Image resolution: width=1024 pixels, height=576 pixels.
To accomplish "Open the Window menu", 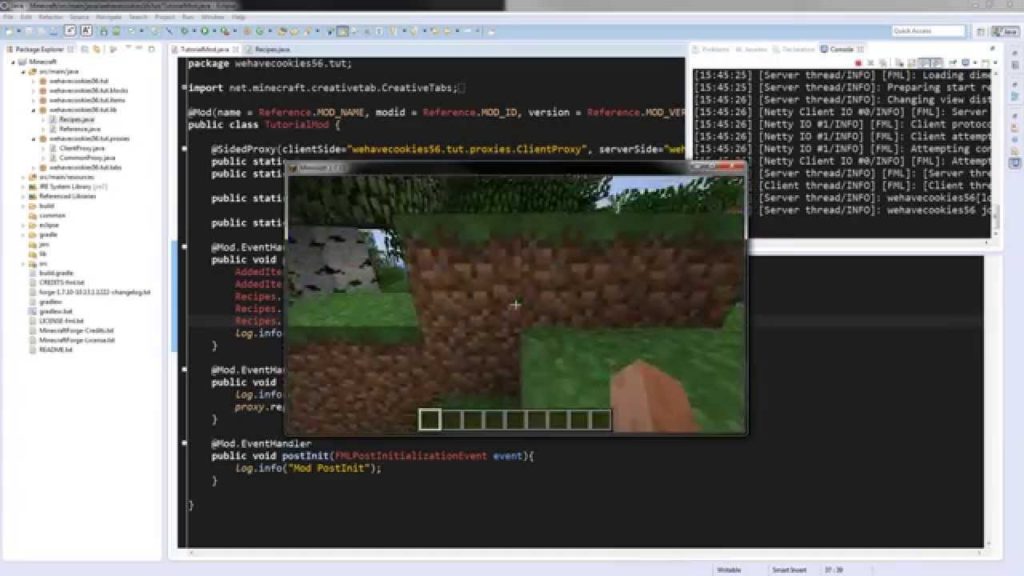I will coord(212,17).
